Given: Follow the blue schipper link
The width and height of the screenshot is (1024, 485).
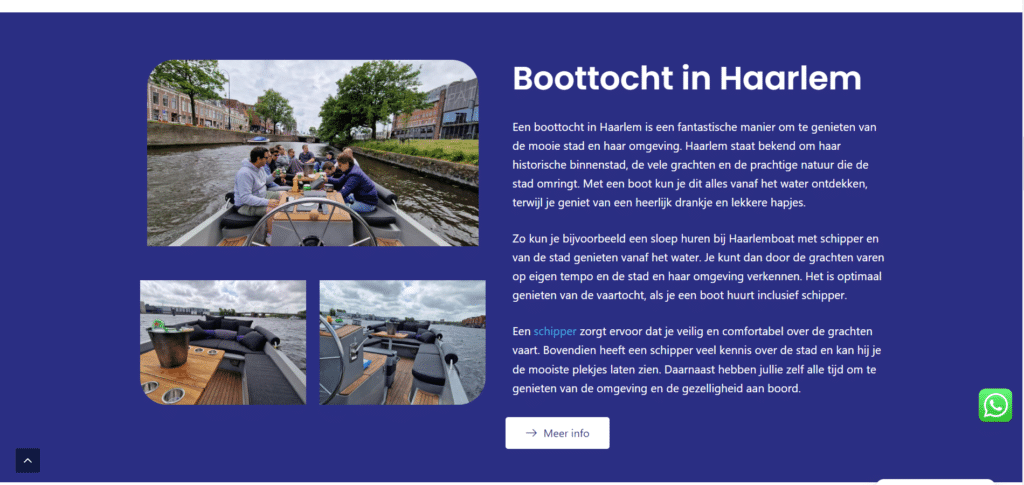Looking at the screenshot, I should tap(554, 330).
